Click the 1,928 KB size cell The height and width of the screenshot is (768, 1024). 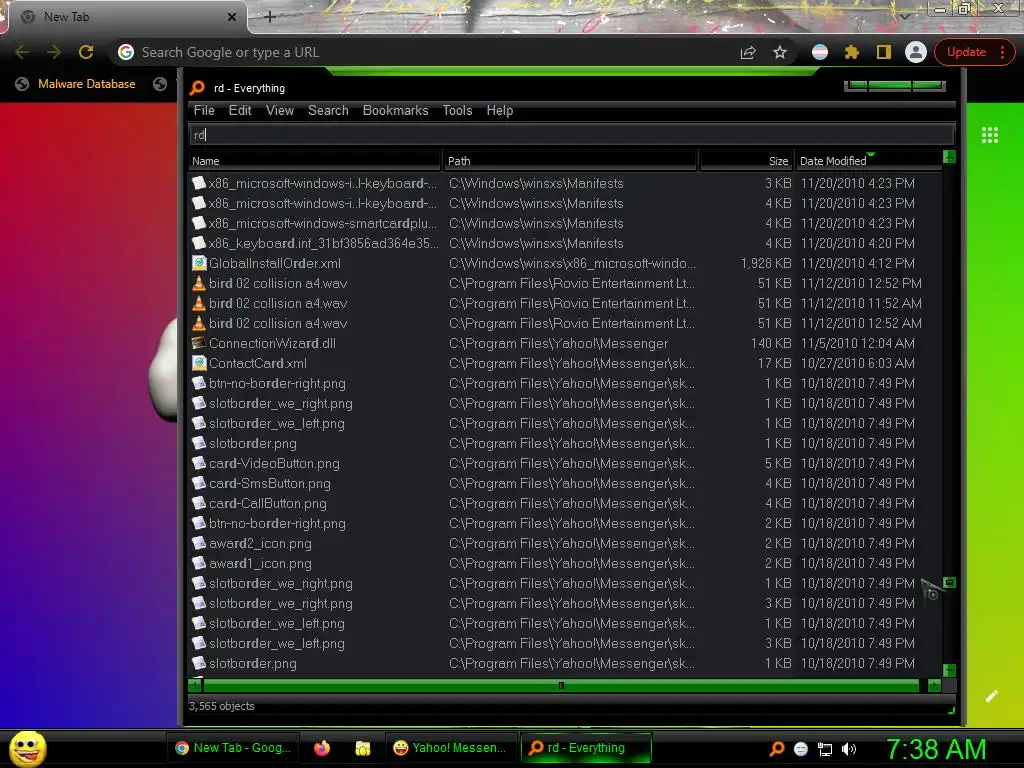(765, 263)
